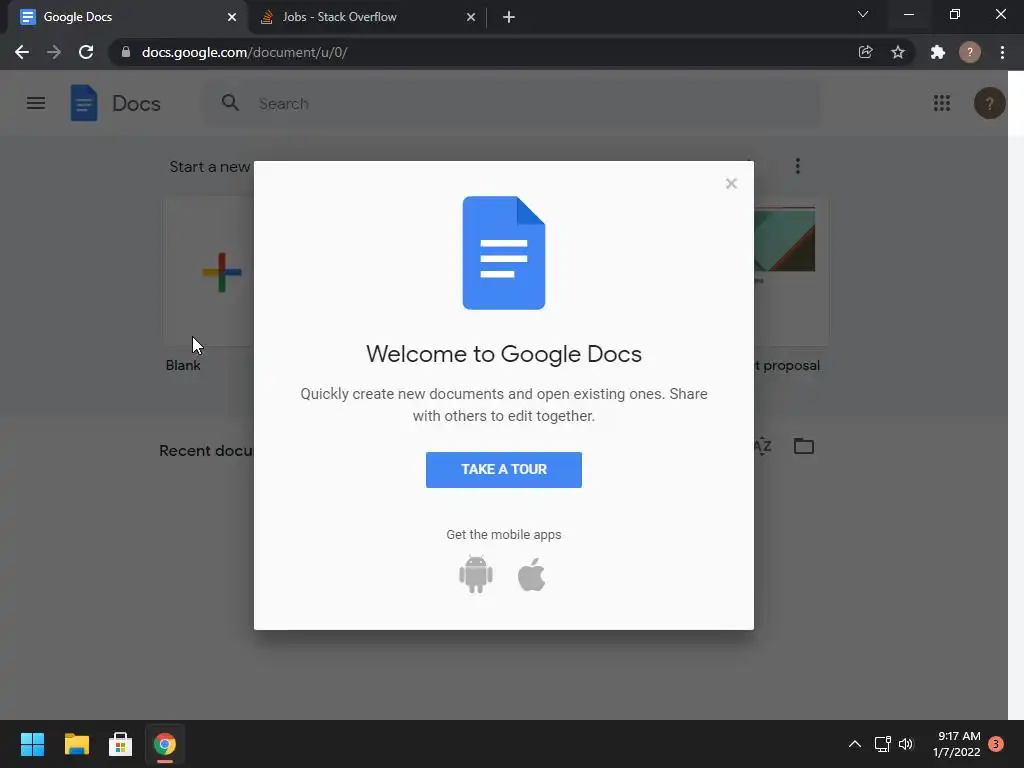Open template gallery more options menu

(797, 166)
